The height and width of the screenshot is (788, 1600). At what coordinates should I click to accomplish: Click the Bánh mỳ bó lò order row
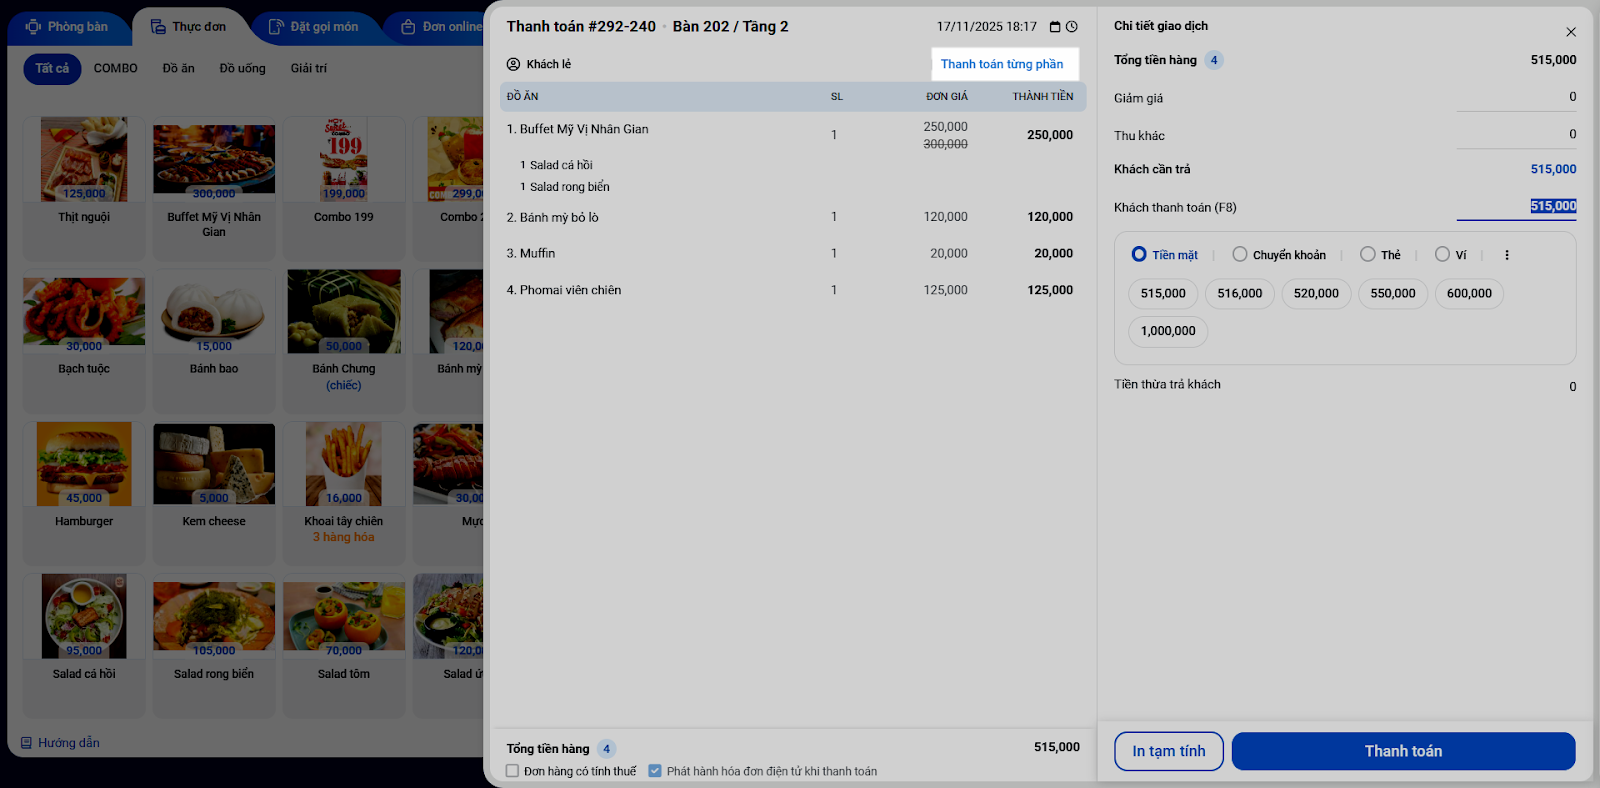[x=793, y=217]
